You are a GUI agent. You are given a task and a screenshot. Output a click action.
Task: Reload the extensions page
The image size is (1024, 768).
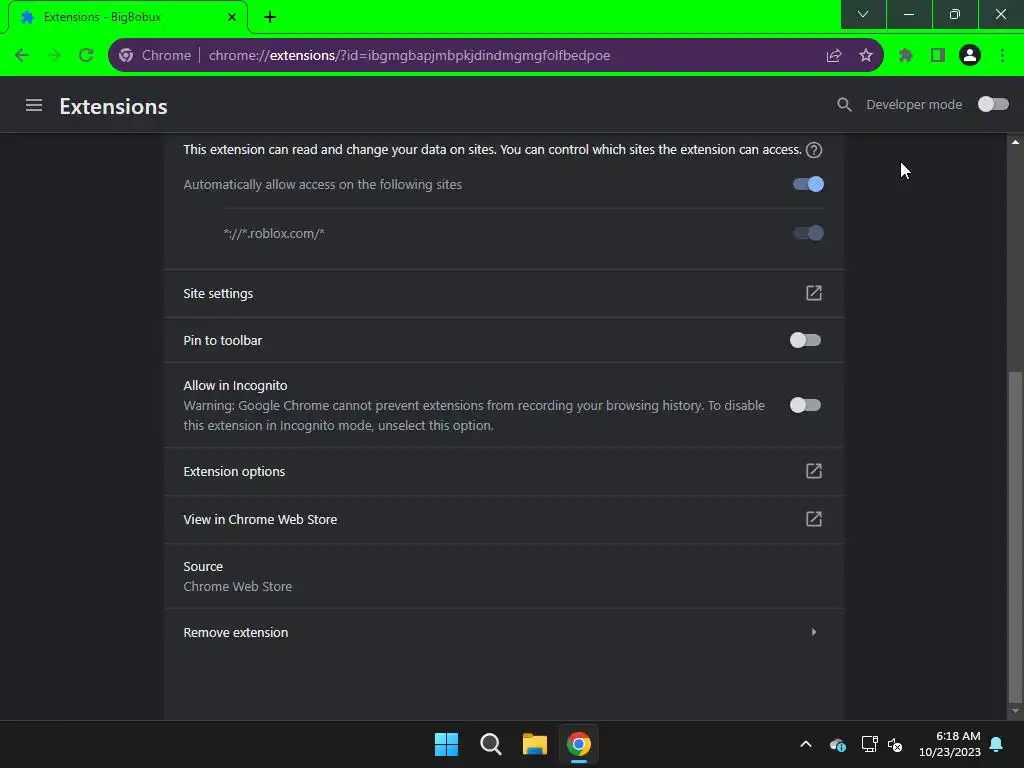click(86, 56)
